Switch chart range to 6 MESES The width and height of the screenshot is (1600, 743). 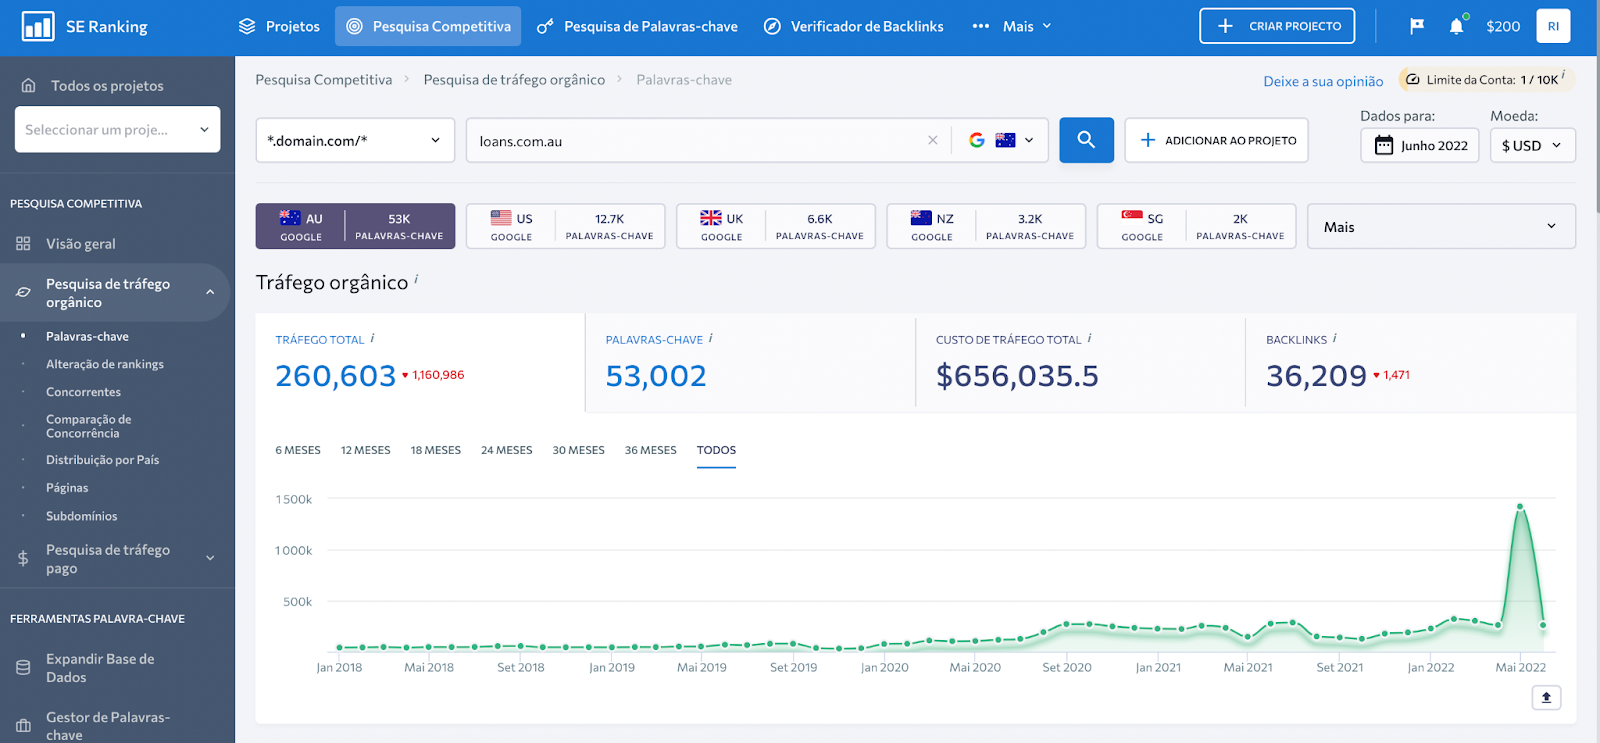[298, 450]
